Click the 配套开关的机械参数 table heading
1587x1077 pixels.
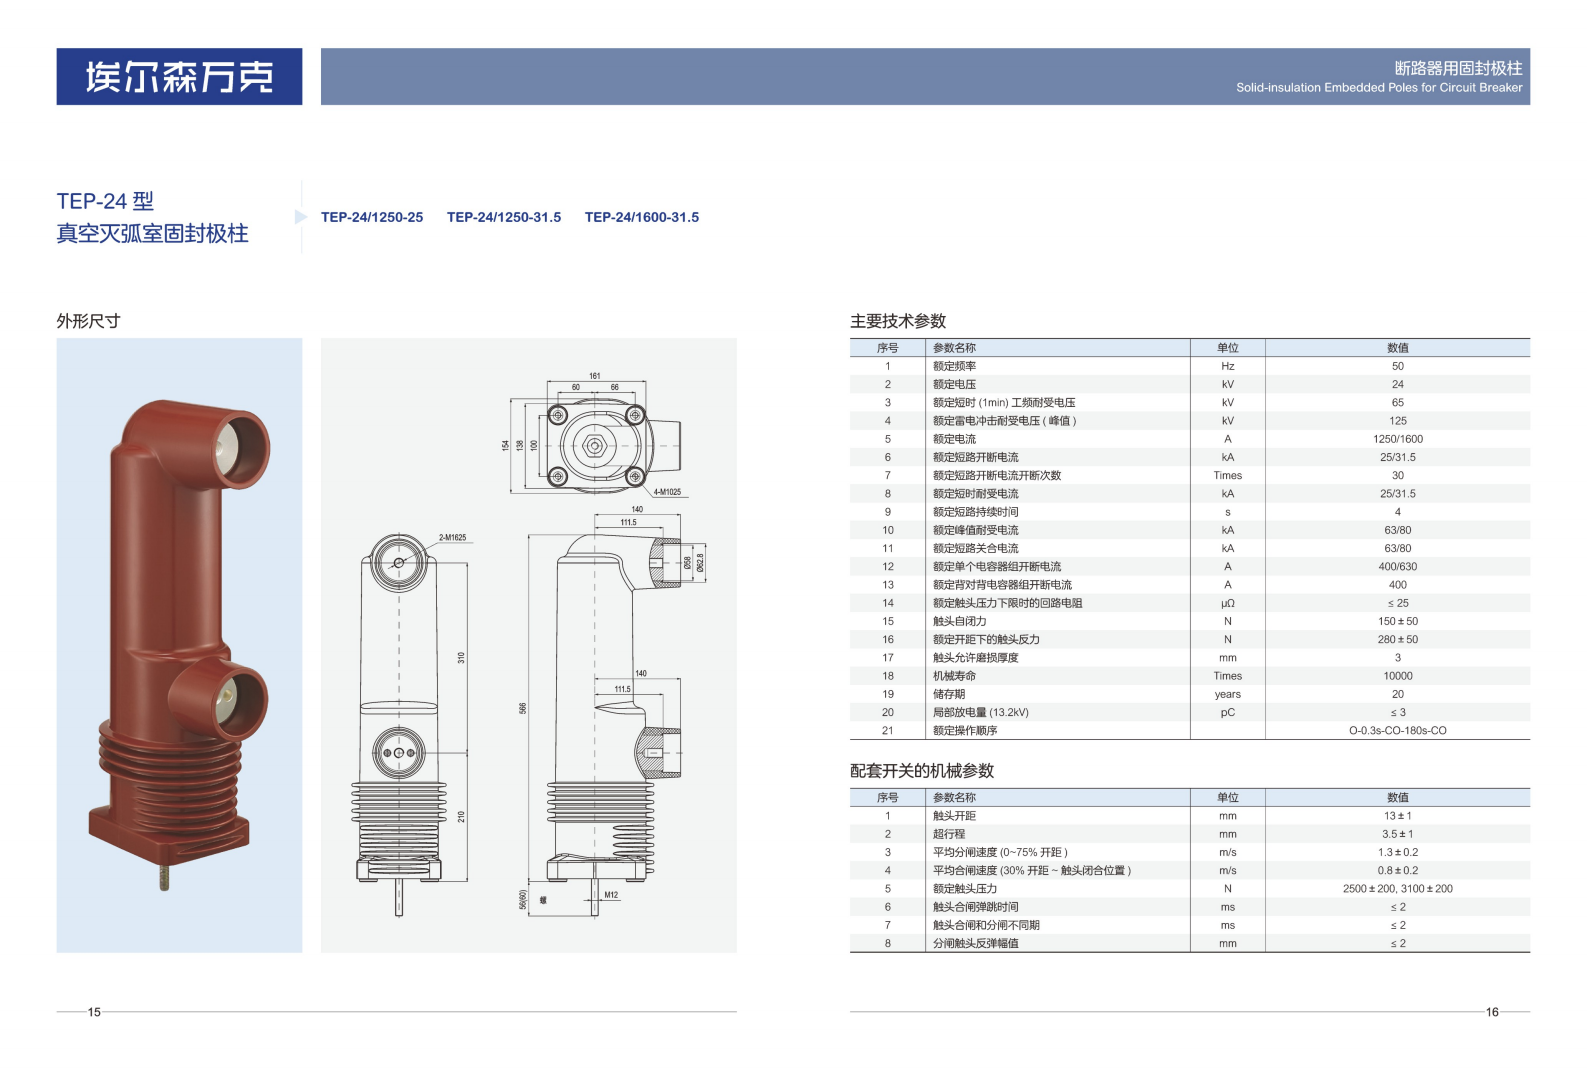pos(922,771)
